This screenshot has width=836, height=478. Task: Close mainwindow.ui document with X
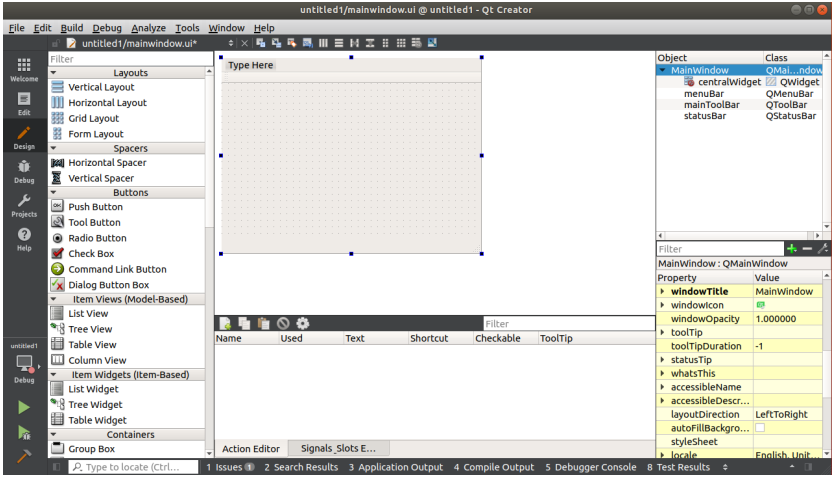(x=244, y=43)
